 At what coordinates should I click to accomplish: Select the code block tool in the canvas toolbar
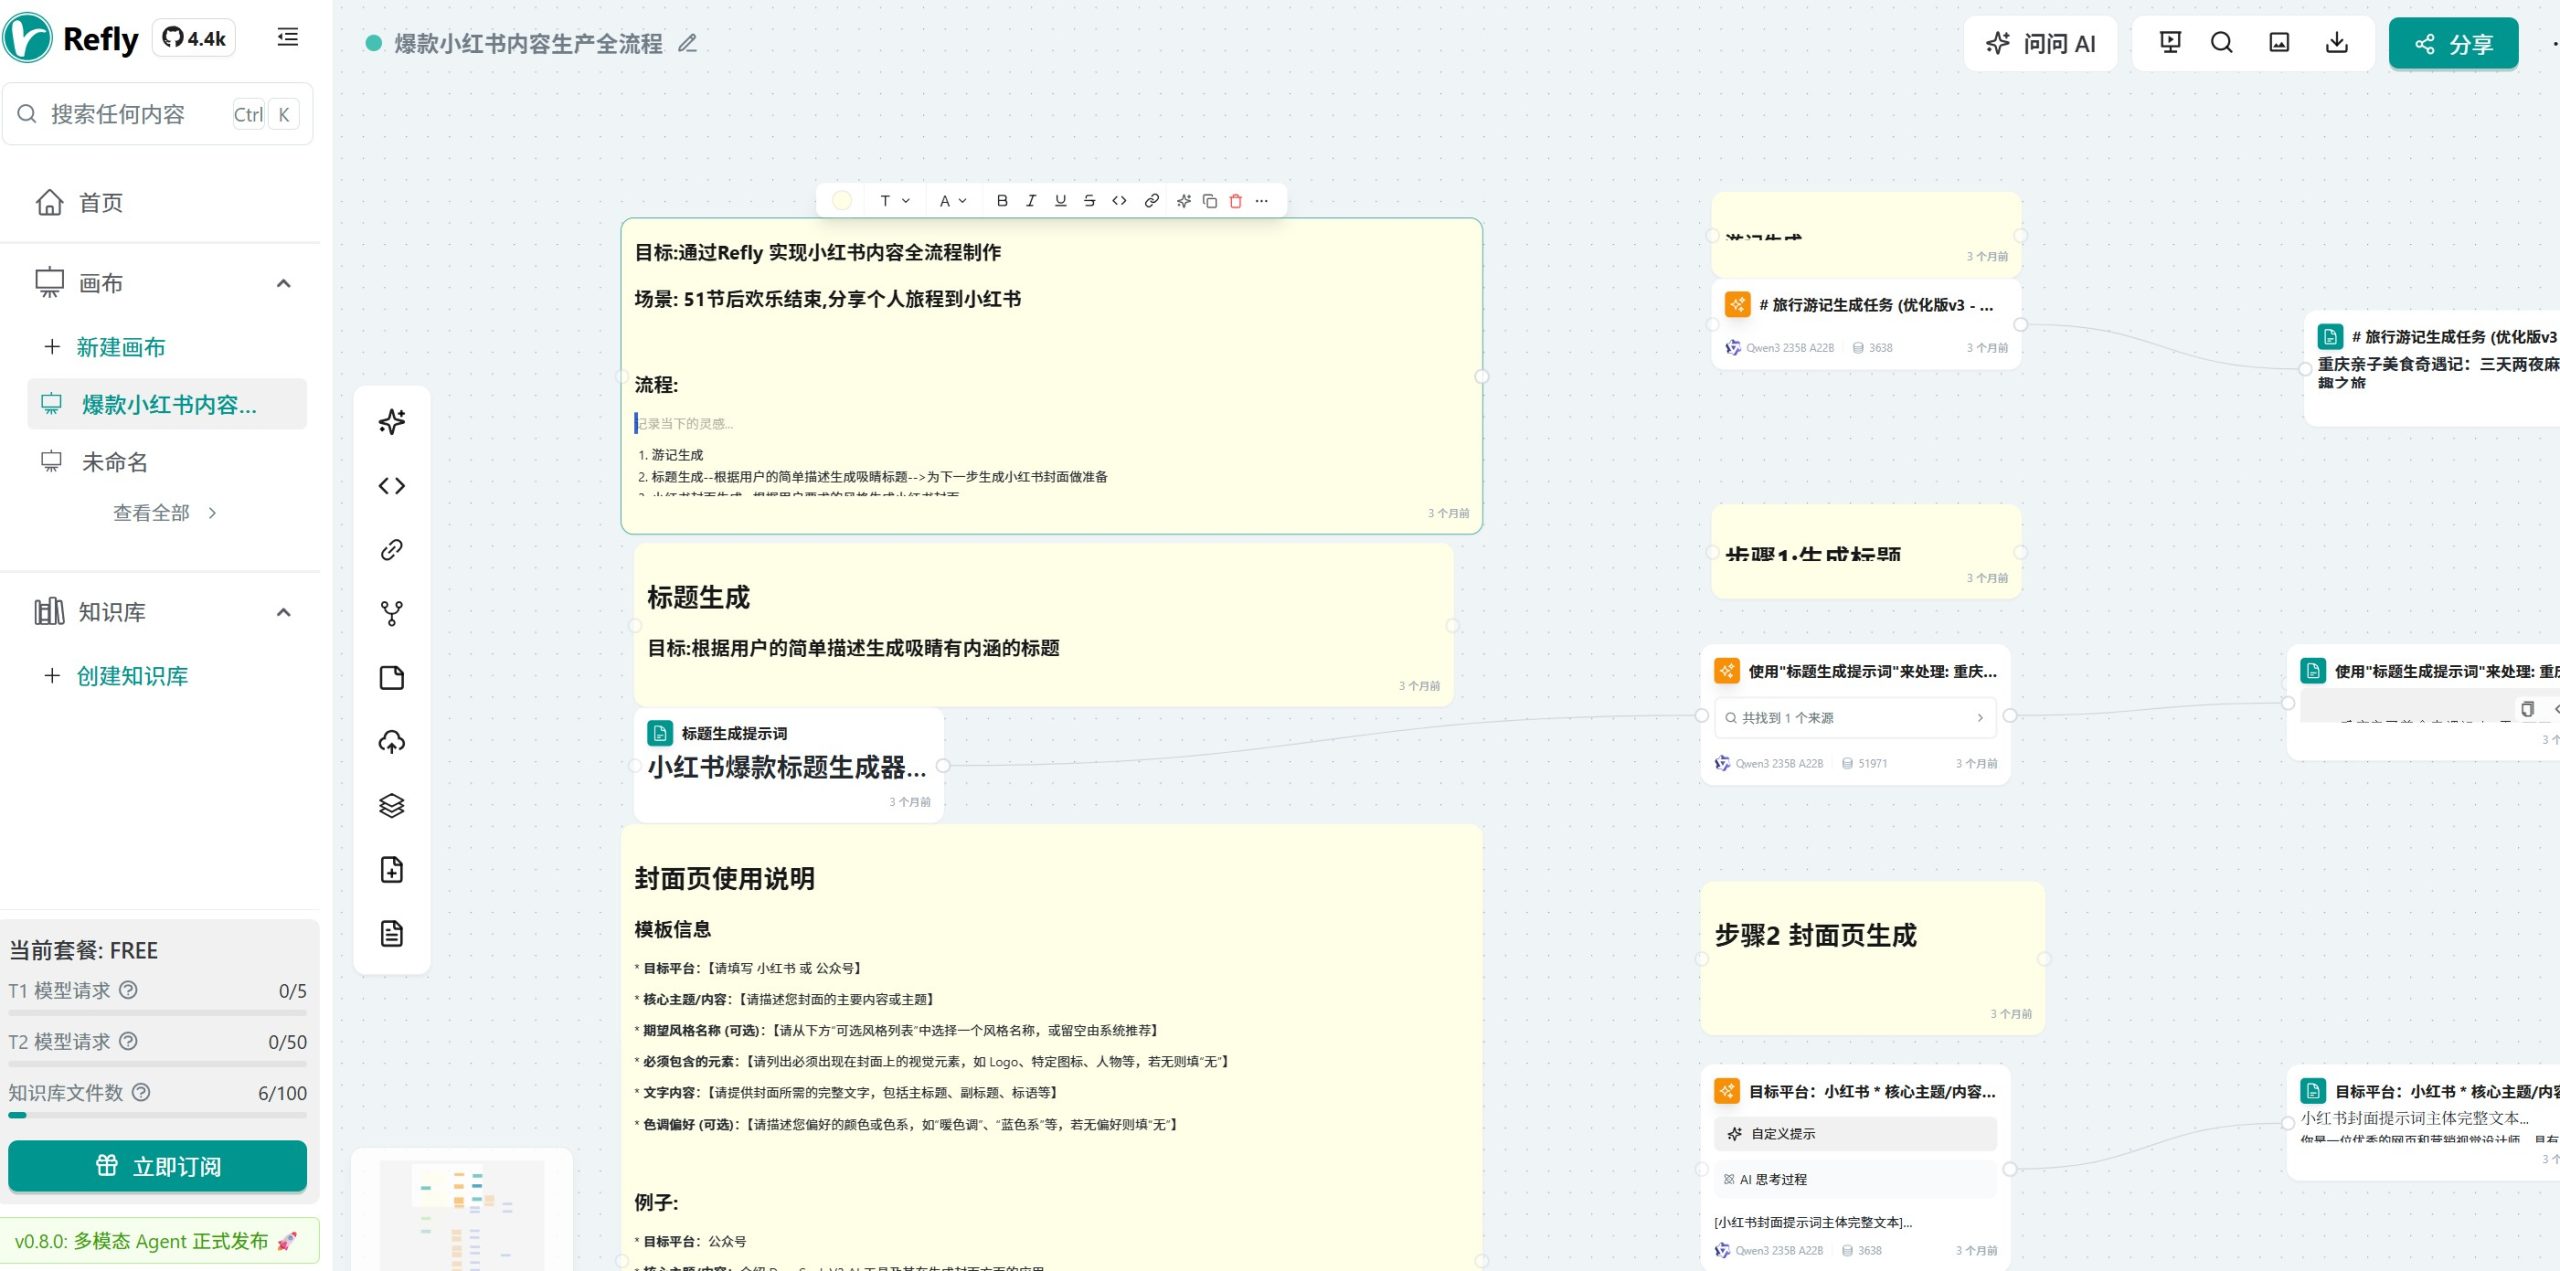pos(391,485)
